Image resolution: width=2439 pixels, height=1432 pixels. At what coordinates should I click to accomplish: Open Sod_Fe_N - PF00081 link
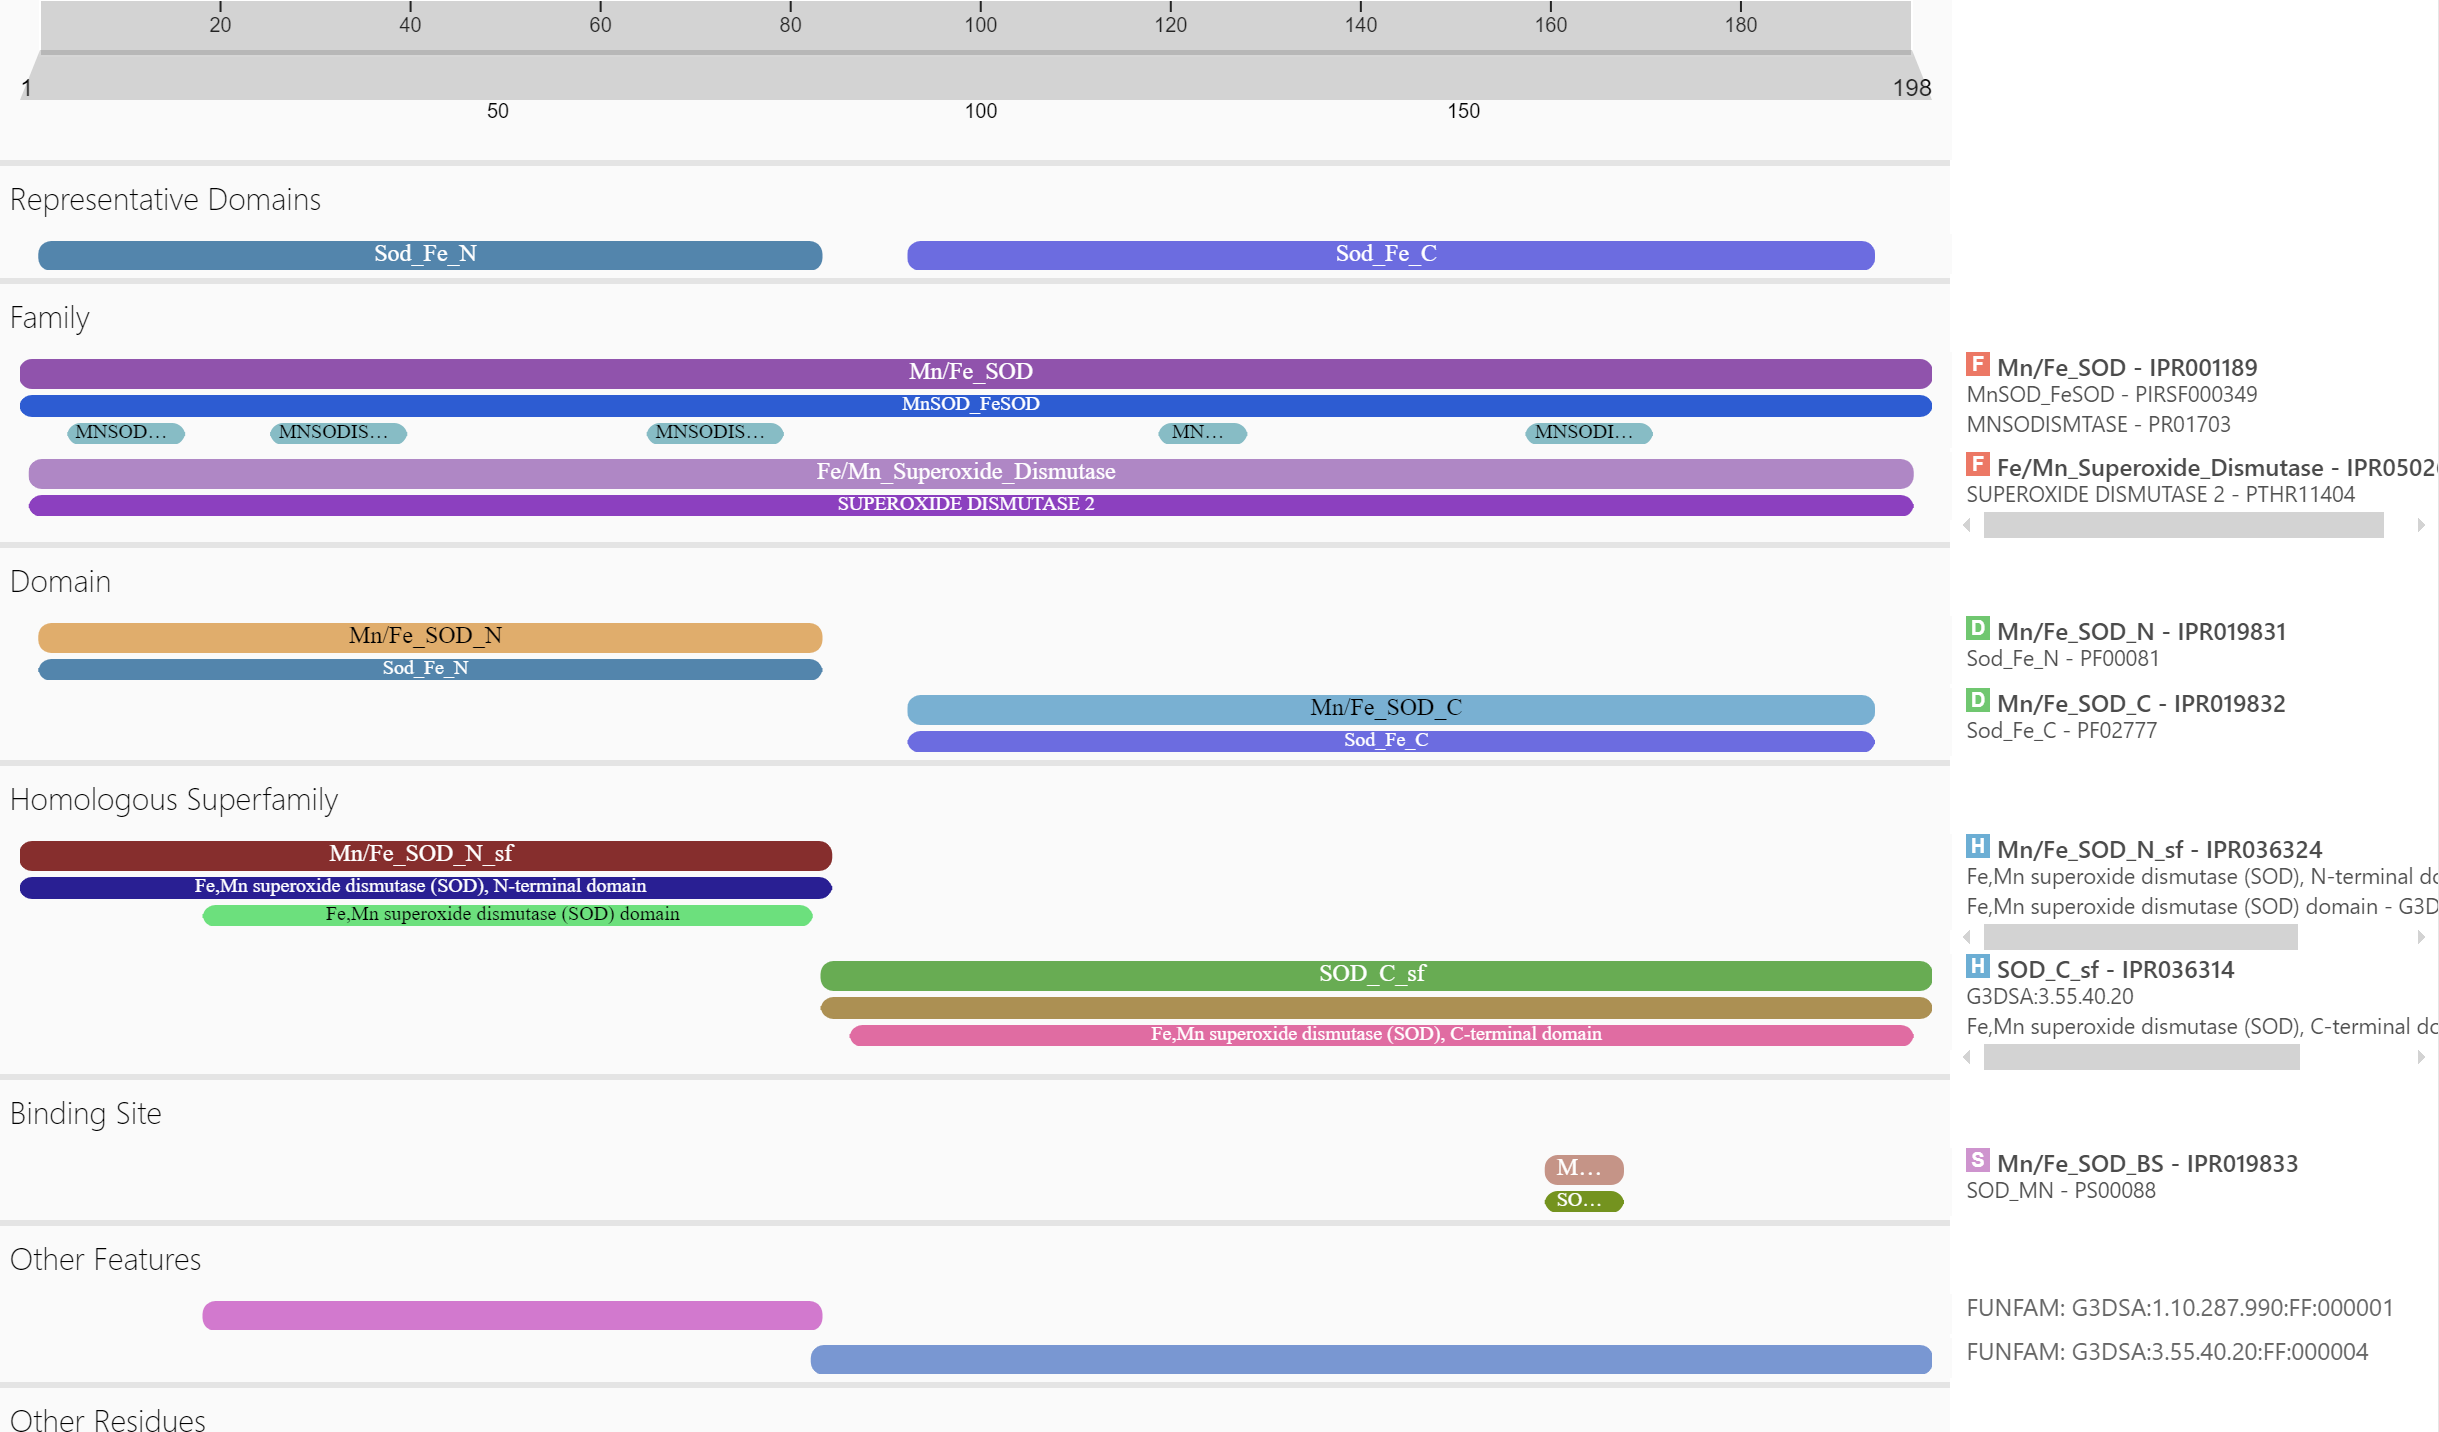point(2062,659)
